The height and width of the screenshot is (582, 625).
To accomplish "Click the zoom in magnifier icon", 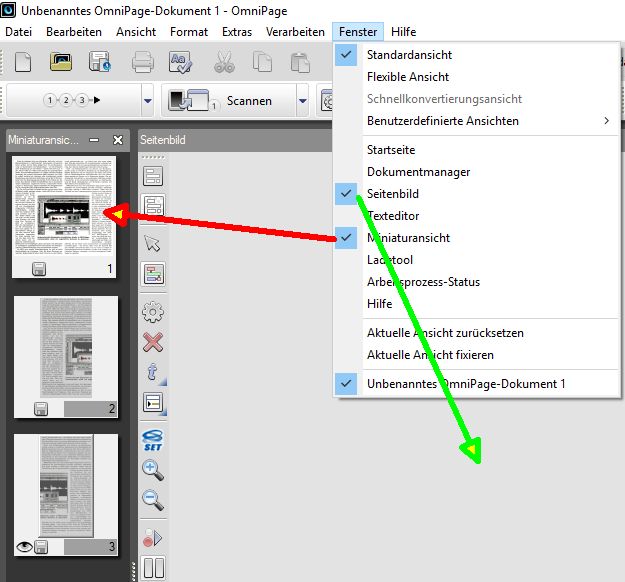I will click(153, 471).
